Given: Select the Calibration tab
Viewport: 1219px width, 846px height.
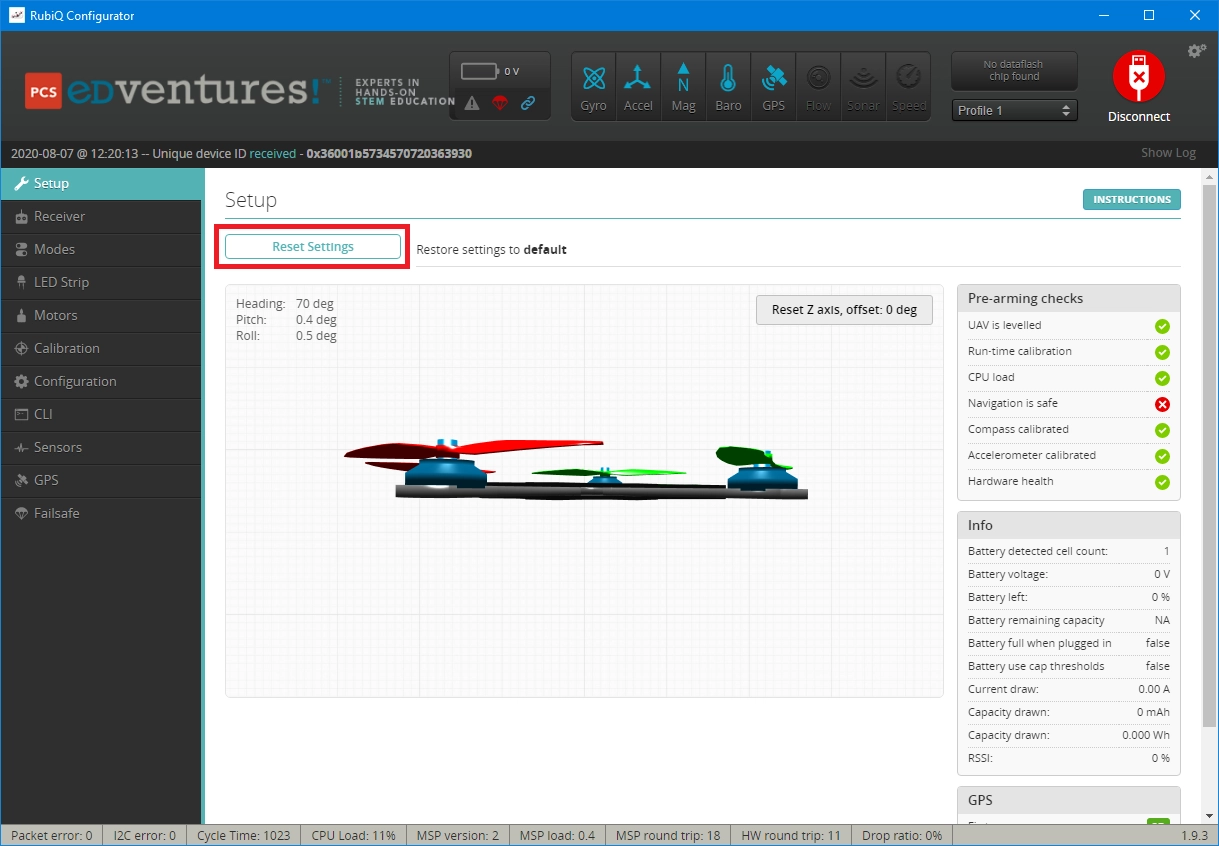Looking at the screenshot, I should click(101, 348).
